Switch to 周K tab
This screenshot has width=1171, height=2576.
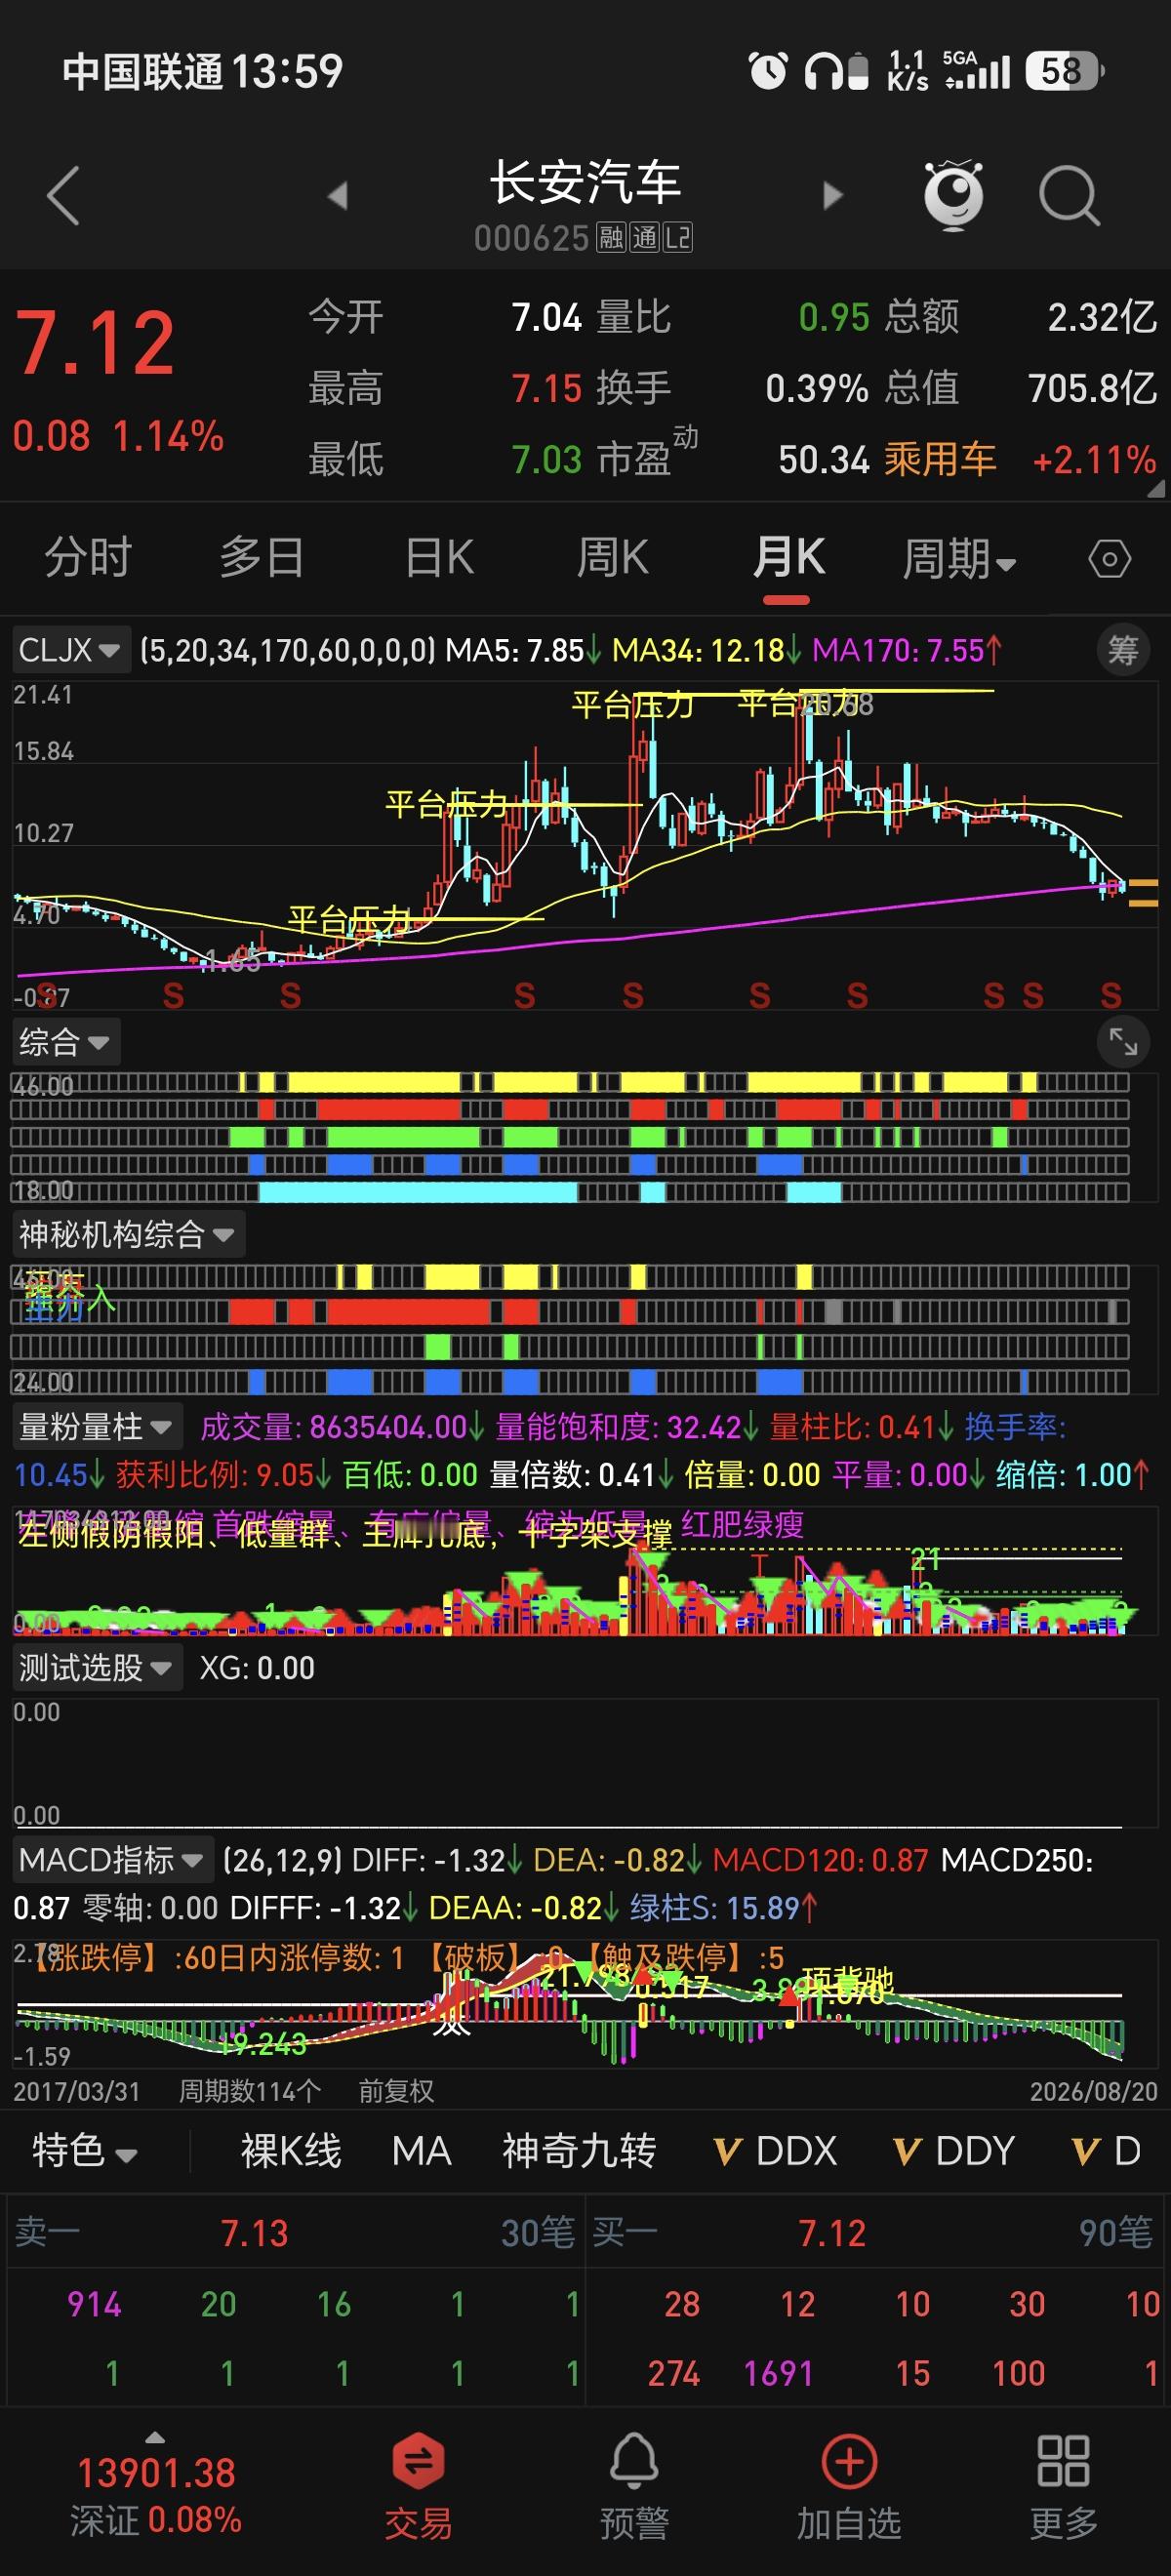612,557
